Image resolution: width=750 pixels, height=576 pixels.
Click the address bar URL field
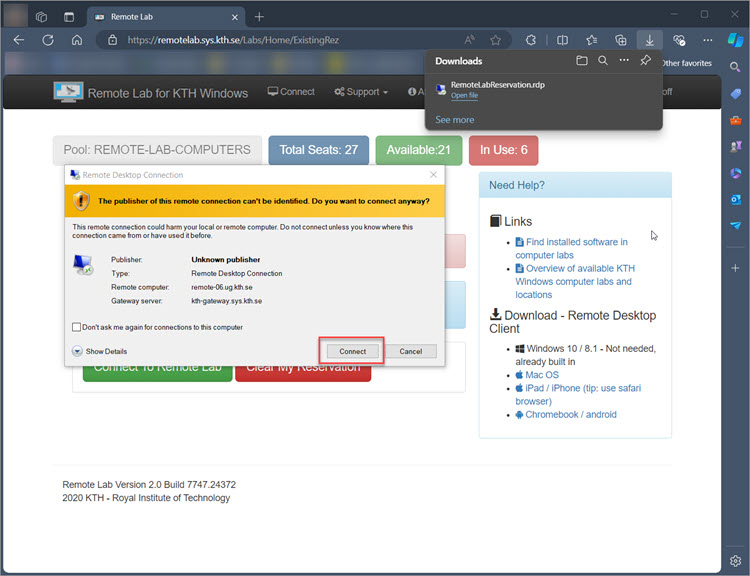point(300,40)
